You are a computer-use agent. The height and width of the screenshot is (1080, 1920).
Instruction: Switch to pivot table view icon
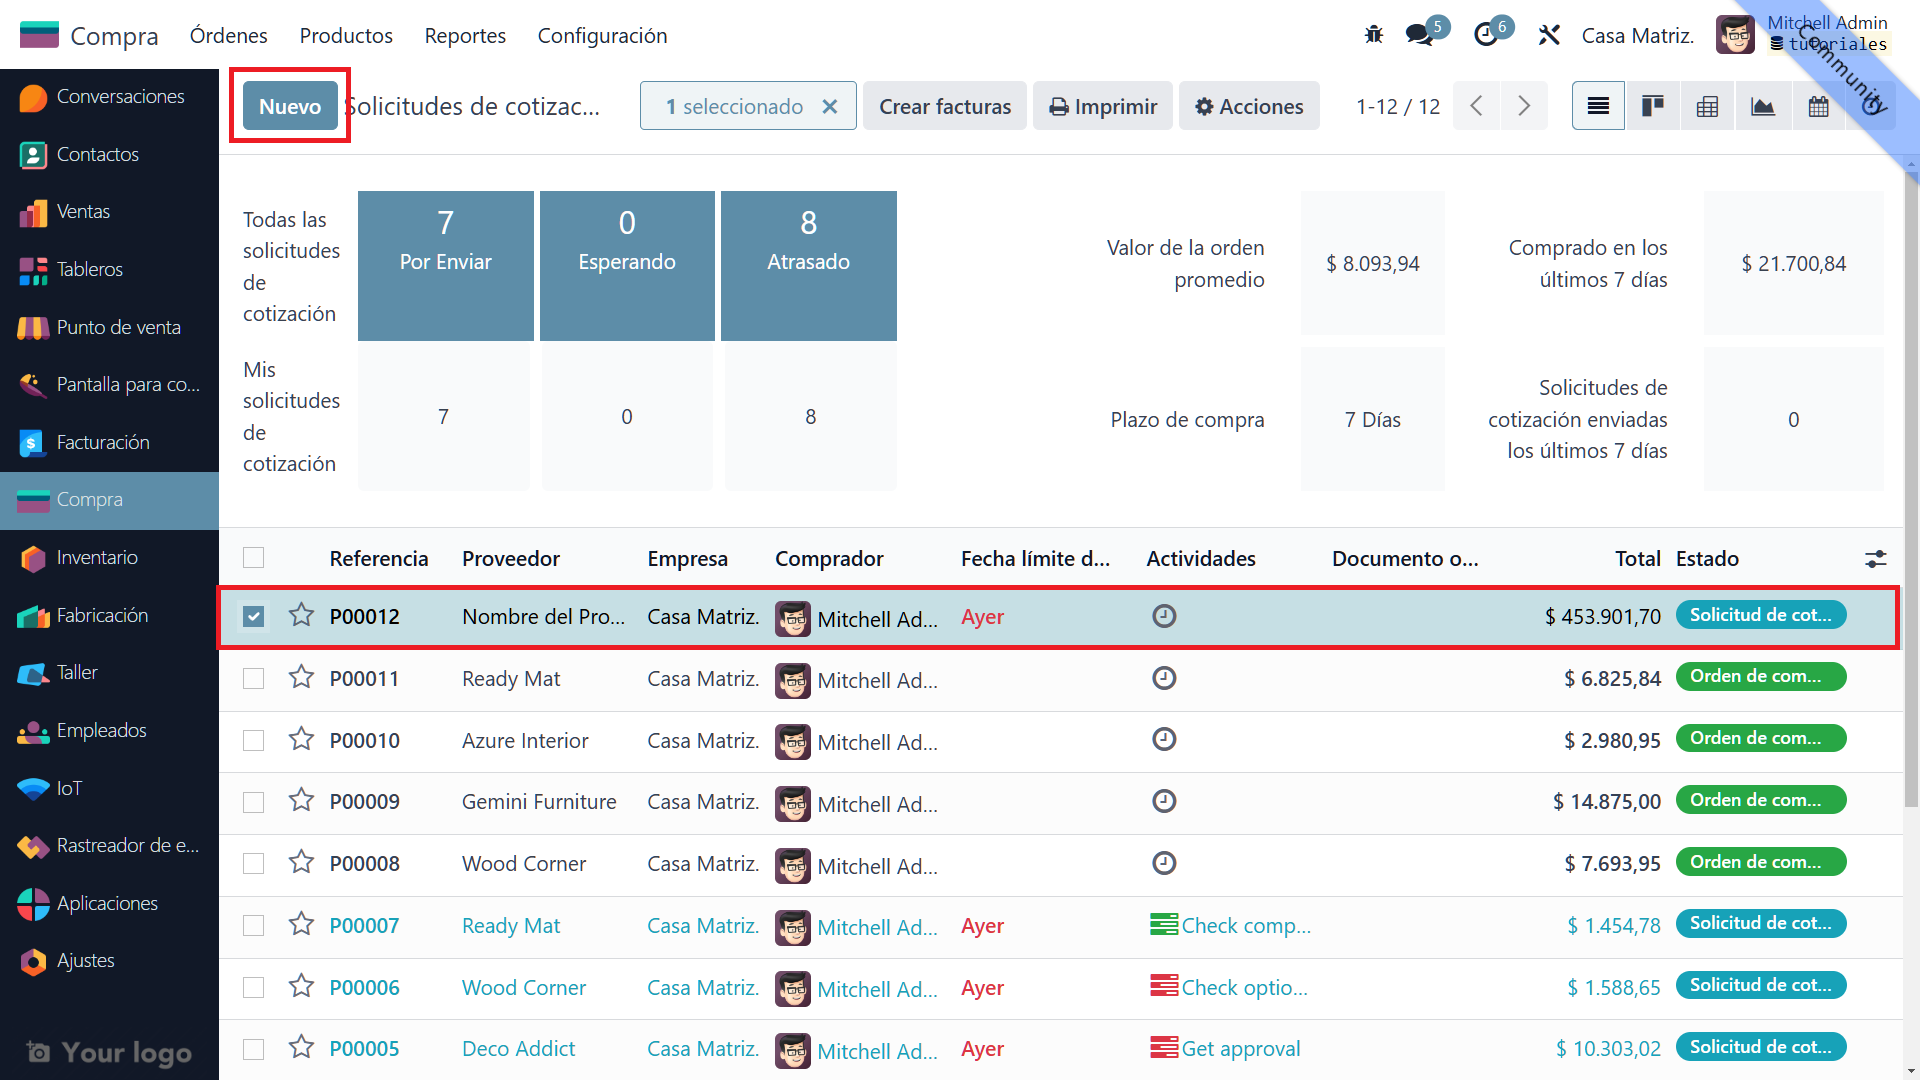[x=1707, y=106]
